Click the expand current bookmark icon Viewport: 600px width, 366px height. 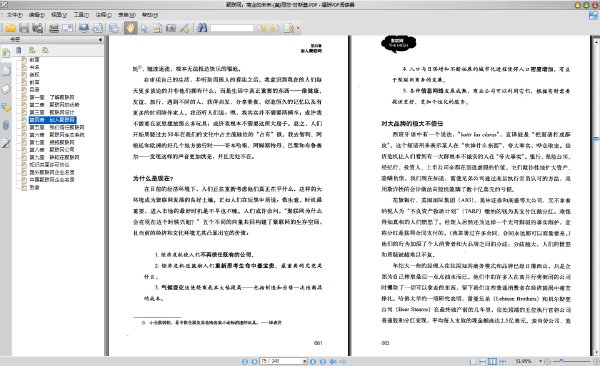pos(32,50)
